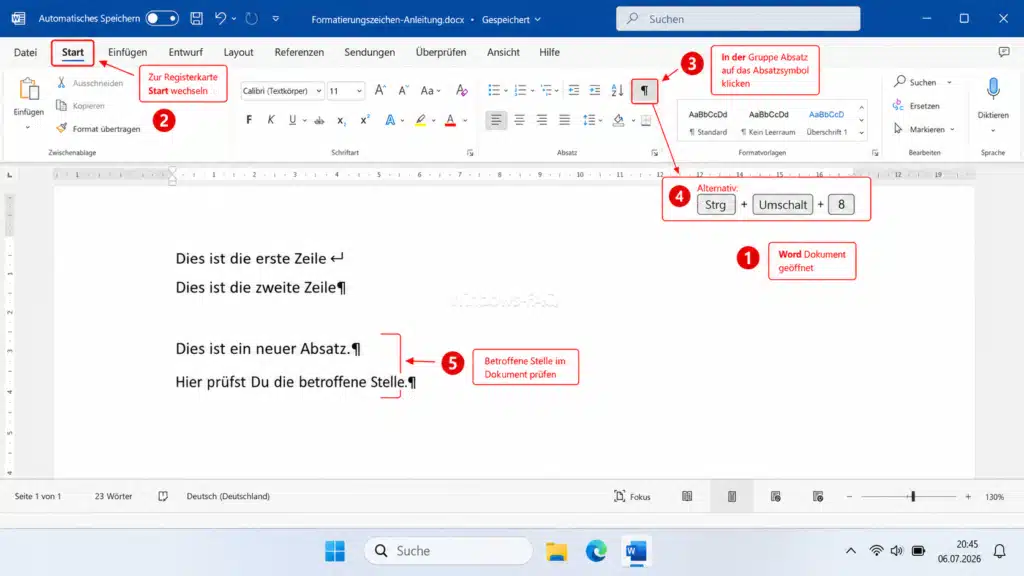This screenshot has height=576, width=1024.
Task: Open the font color dropdown arrow
Action: [465, 121]
